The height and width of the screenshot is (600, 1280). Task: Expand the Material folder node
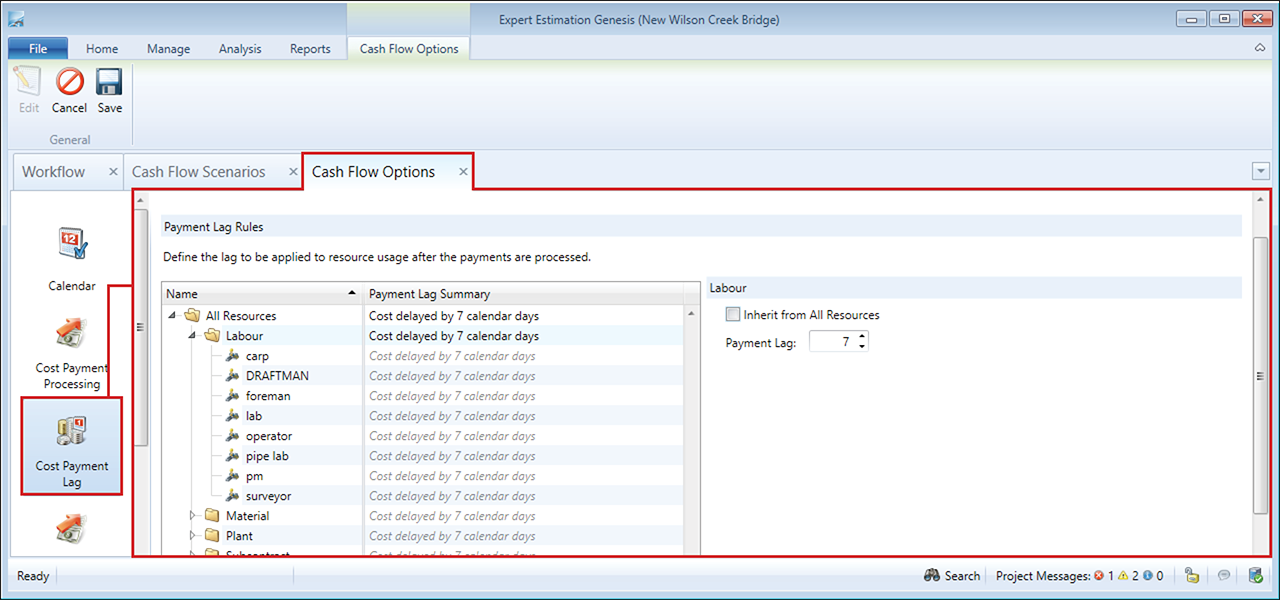tap(193, 516)
